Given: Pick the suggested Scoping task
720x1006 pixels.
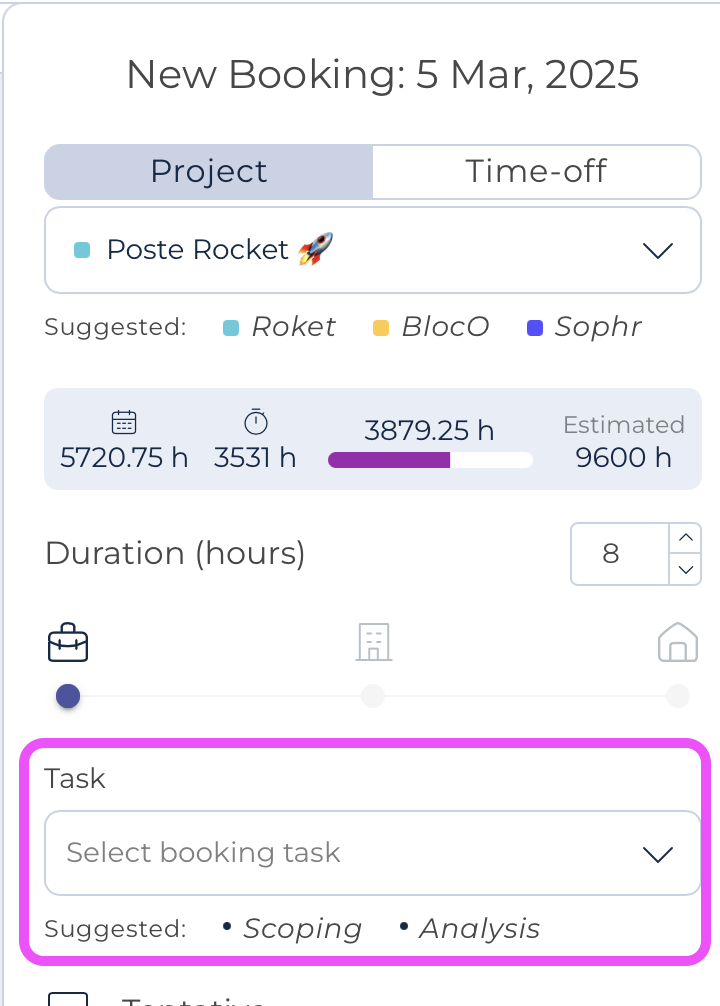Looking at the screenshot, I should tap(302, 929).
